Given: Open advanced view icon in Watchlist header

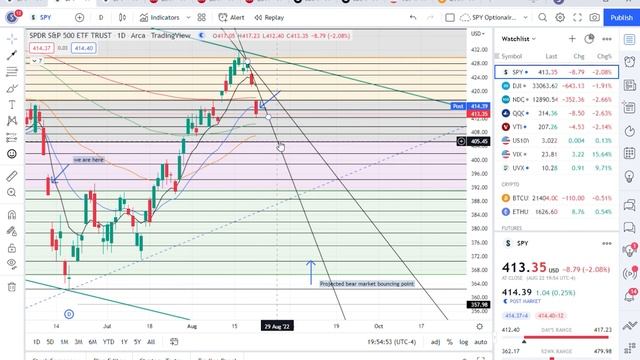Looking at the screenshot, I should 589,39.
